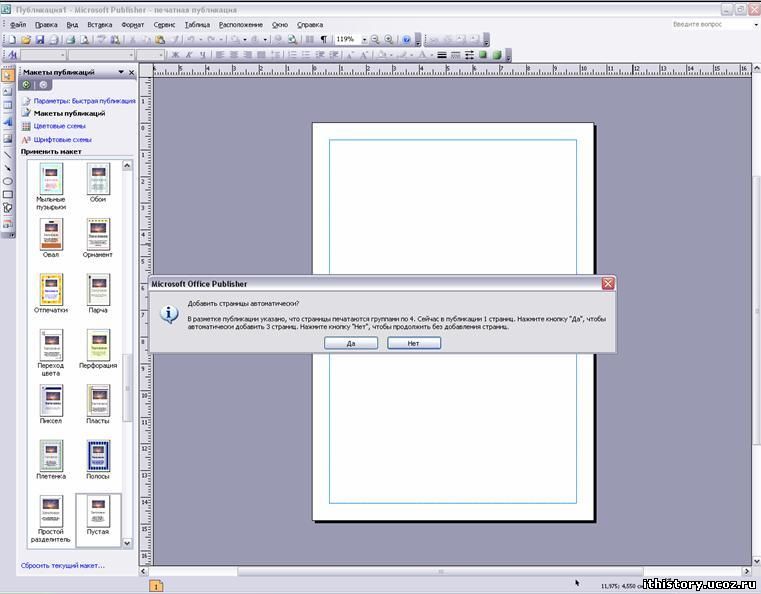This screenshot has width=761, height=594.
Task: Open the Файл menu
Action: [x=18, y=24]
